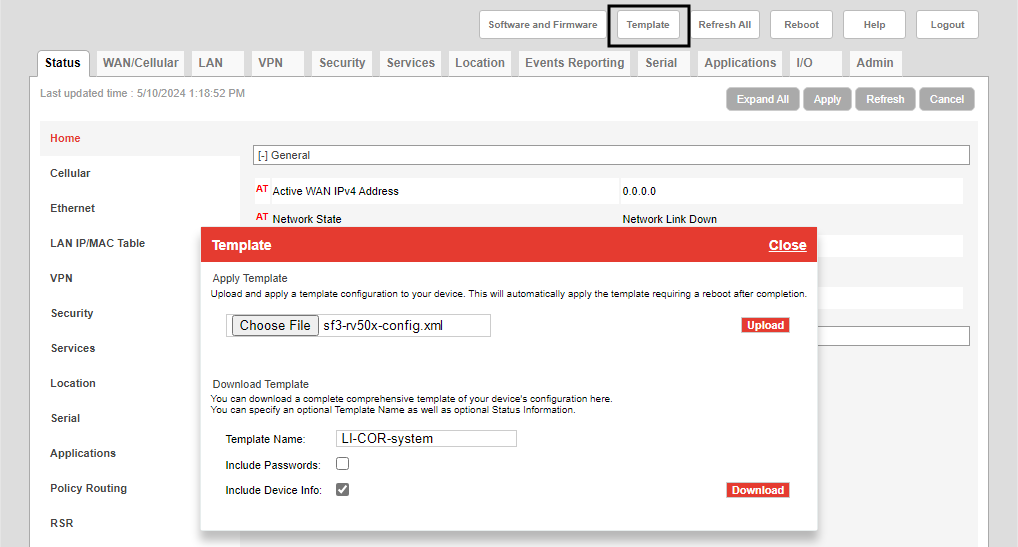Click the Expand All button
This screenshot has width=1018, height=547.
click(x=762, y=99)
